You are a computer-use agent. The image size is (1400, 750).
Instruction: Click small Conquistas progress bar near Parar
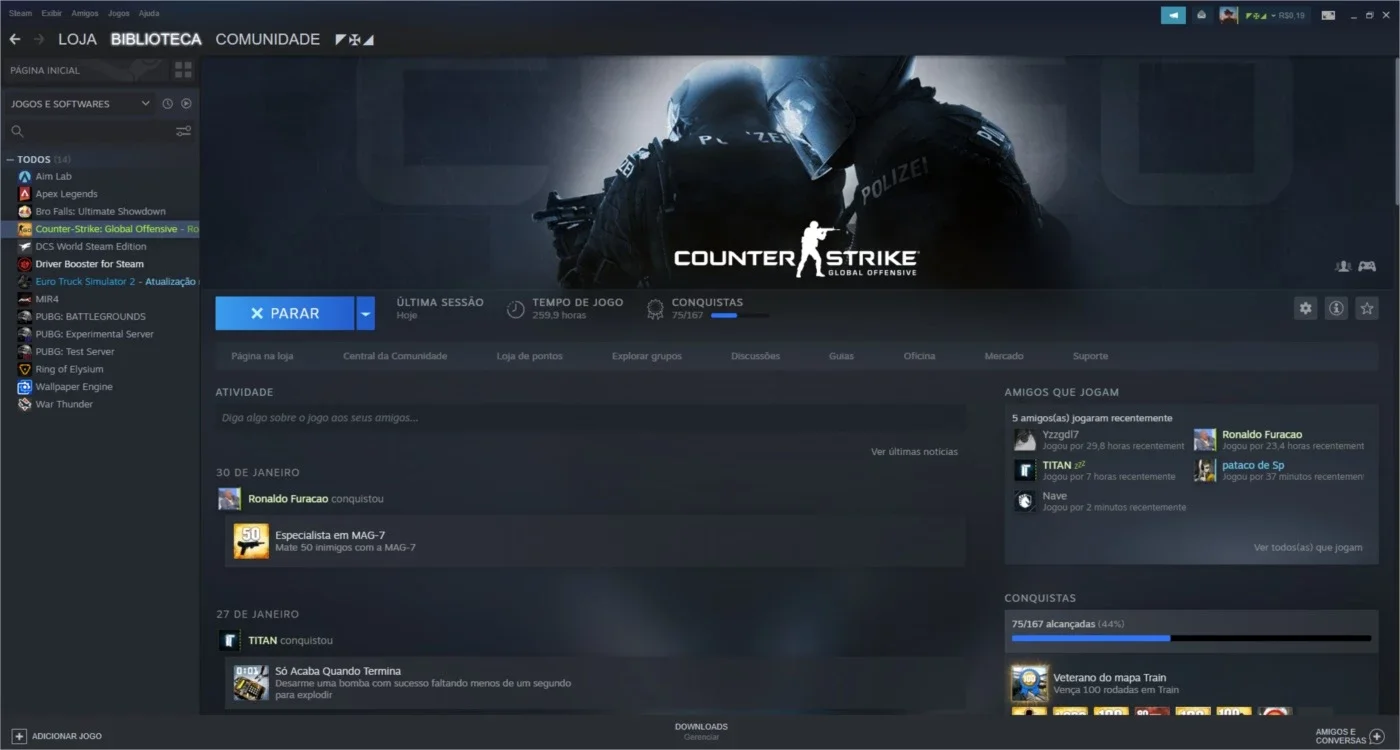(740, 316)
